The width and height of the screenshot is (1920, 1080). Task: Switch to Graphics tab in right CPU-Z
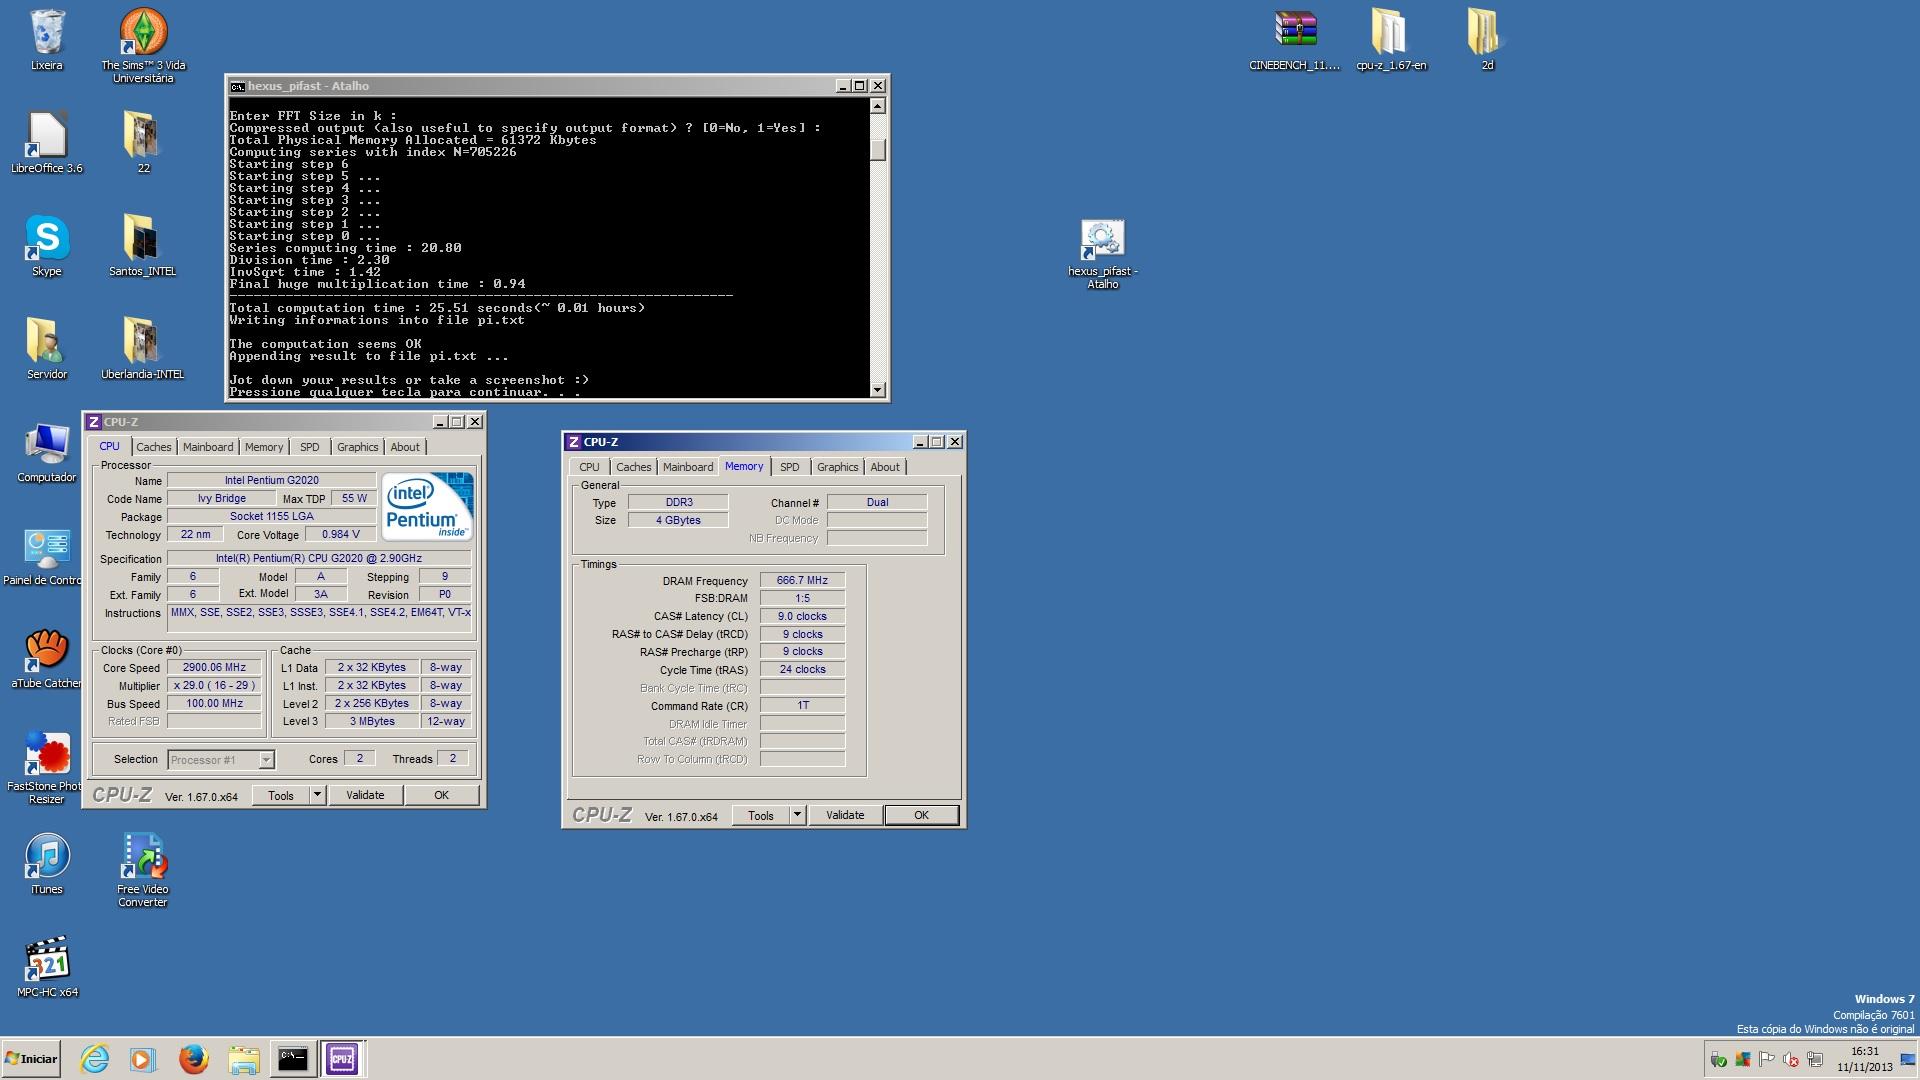[x=837, y=467]
